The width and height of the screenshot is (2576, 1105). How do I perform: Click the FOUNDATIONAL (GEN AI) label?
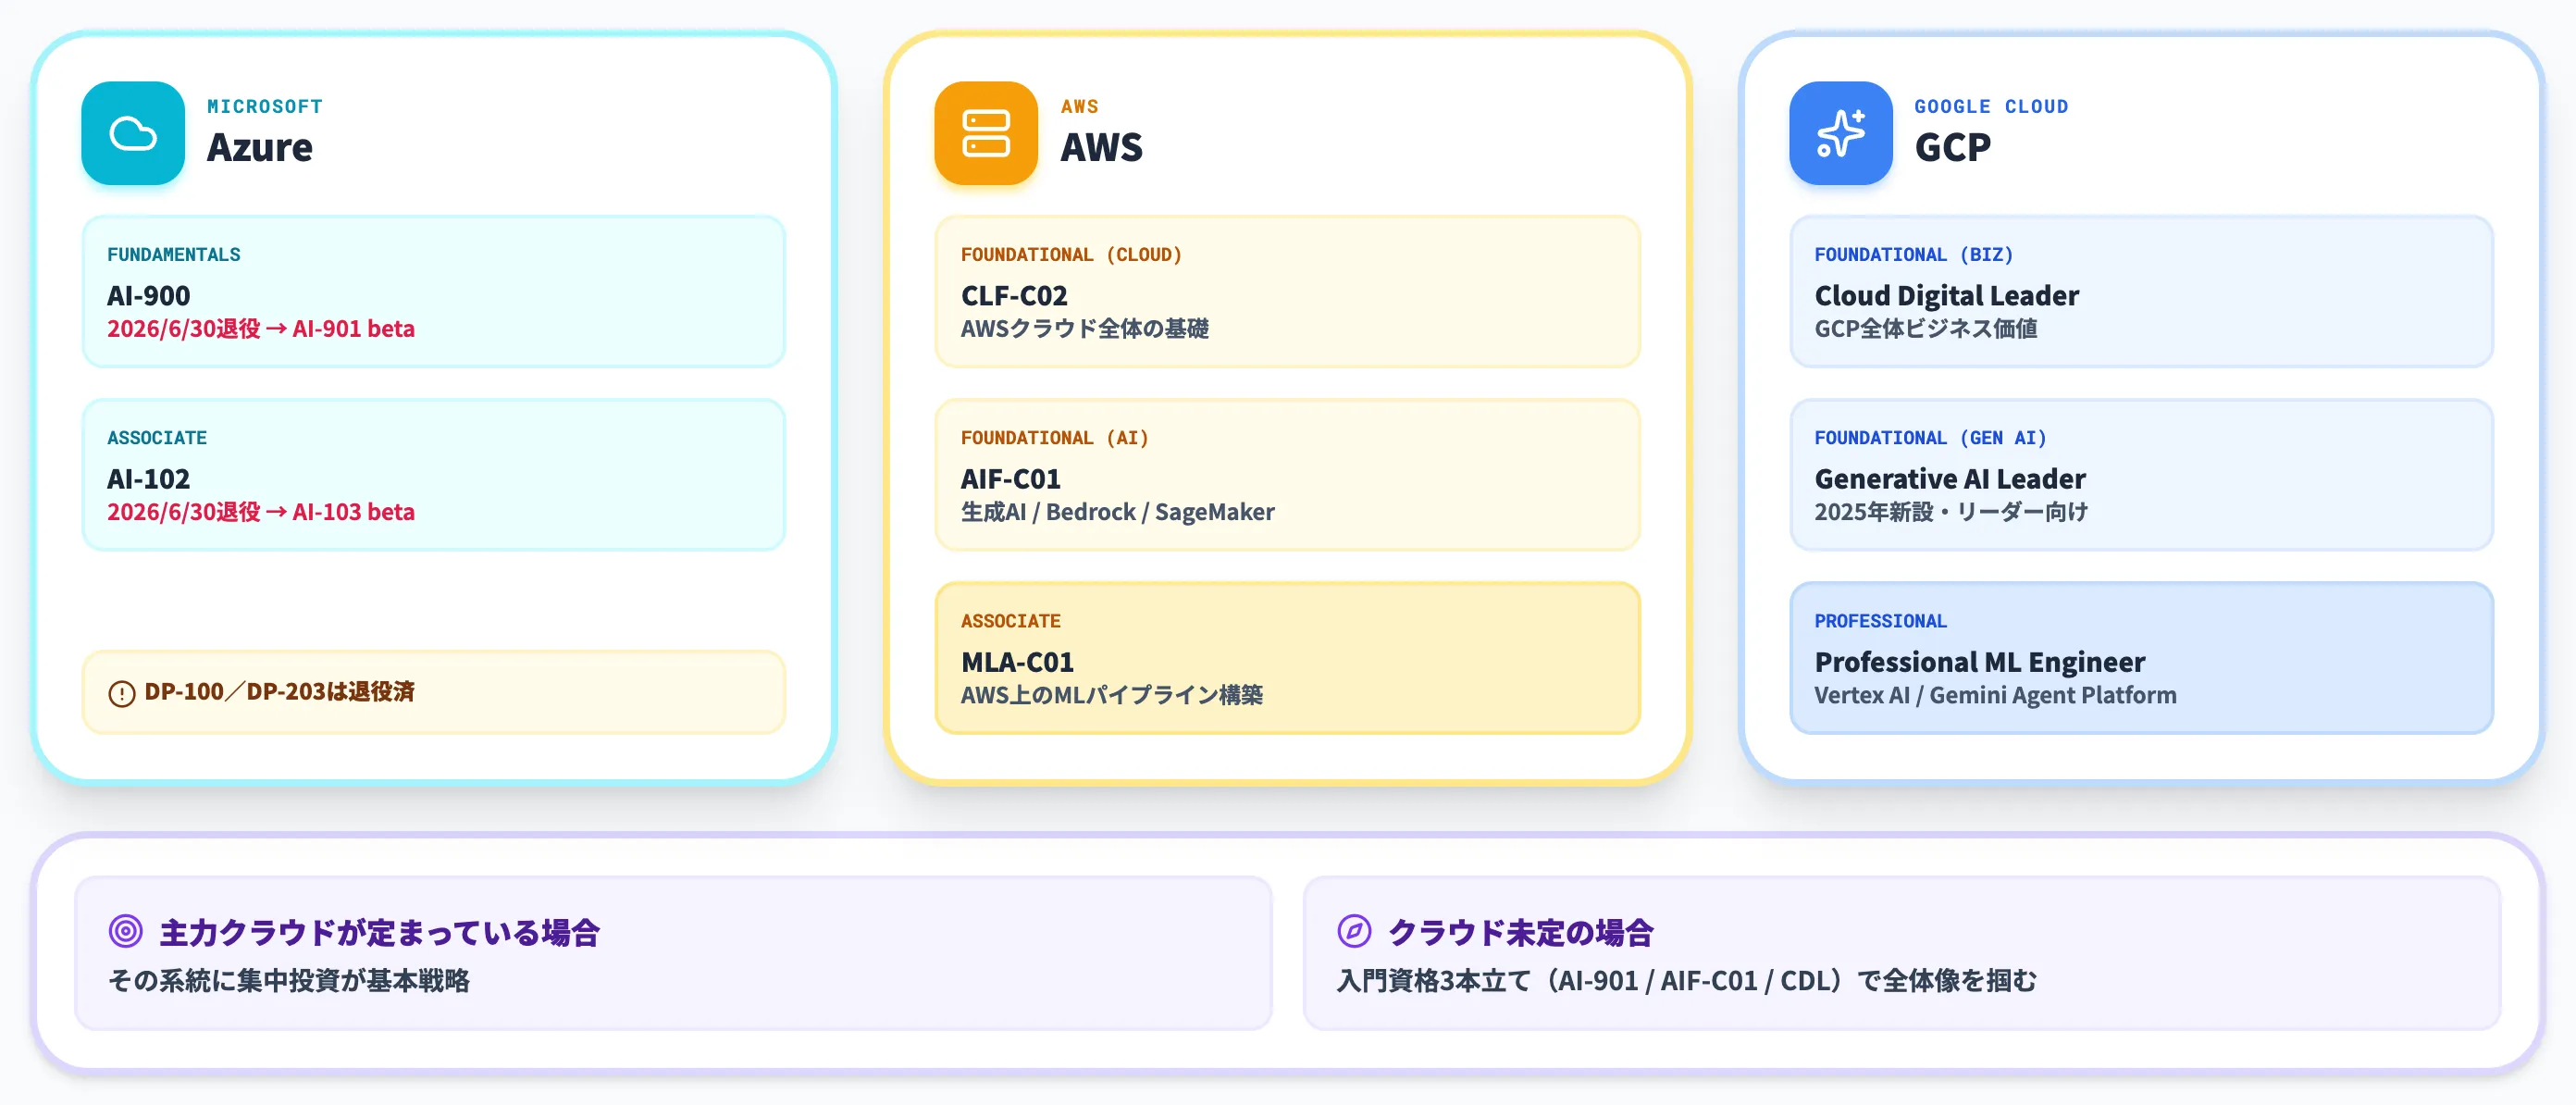(1930, 437)
